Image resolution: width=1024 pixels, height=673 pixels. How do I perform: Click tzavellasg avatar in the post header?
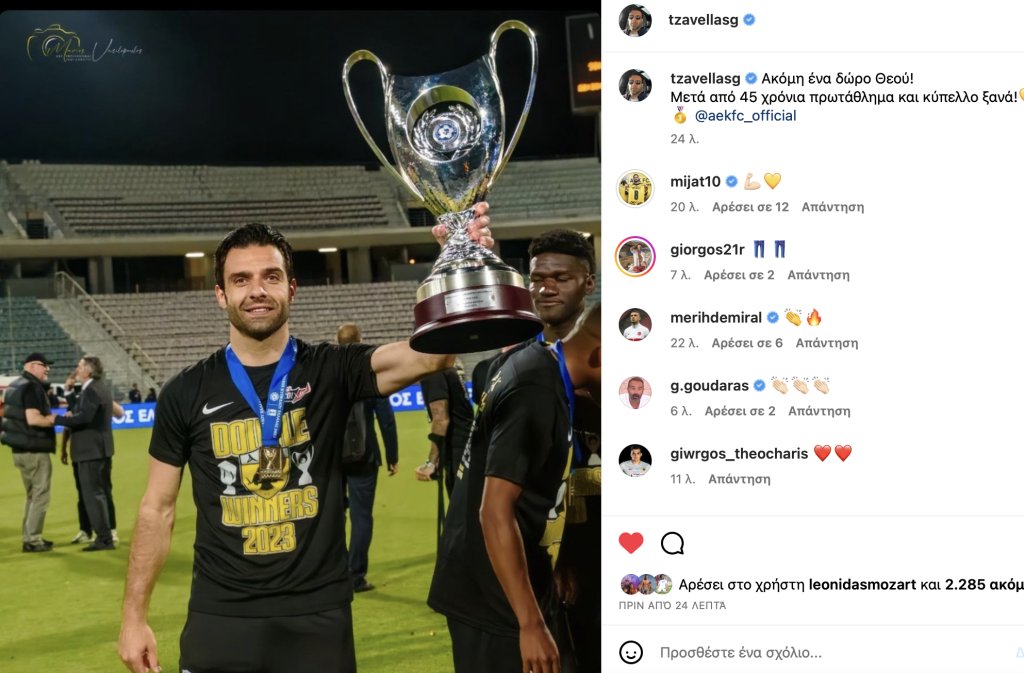pyautogui.click(x=635, y=20)
